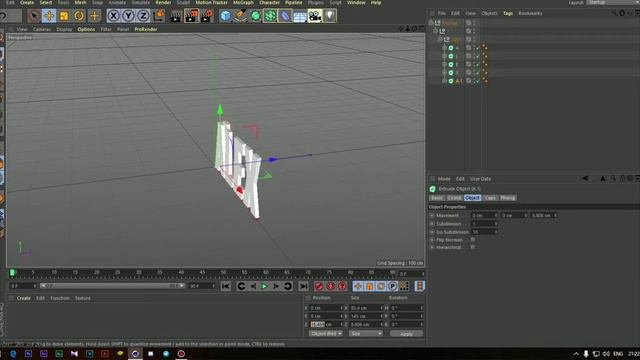Open the Render menu
Image resolution: width=640 pixels, height=360 pixels.
point(163,2)
